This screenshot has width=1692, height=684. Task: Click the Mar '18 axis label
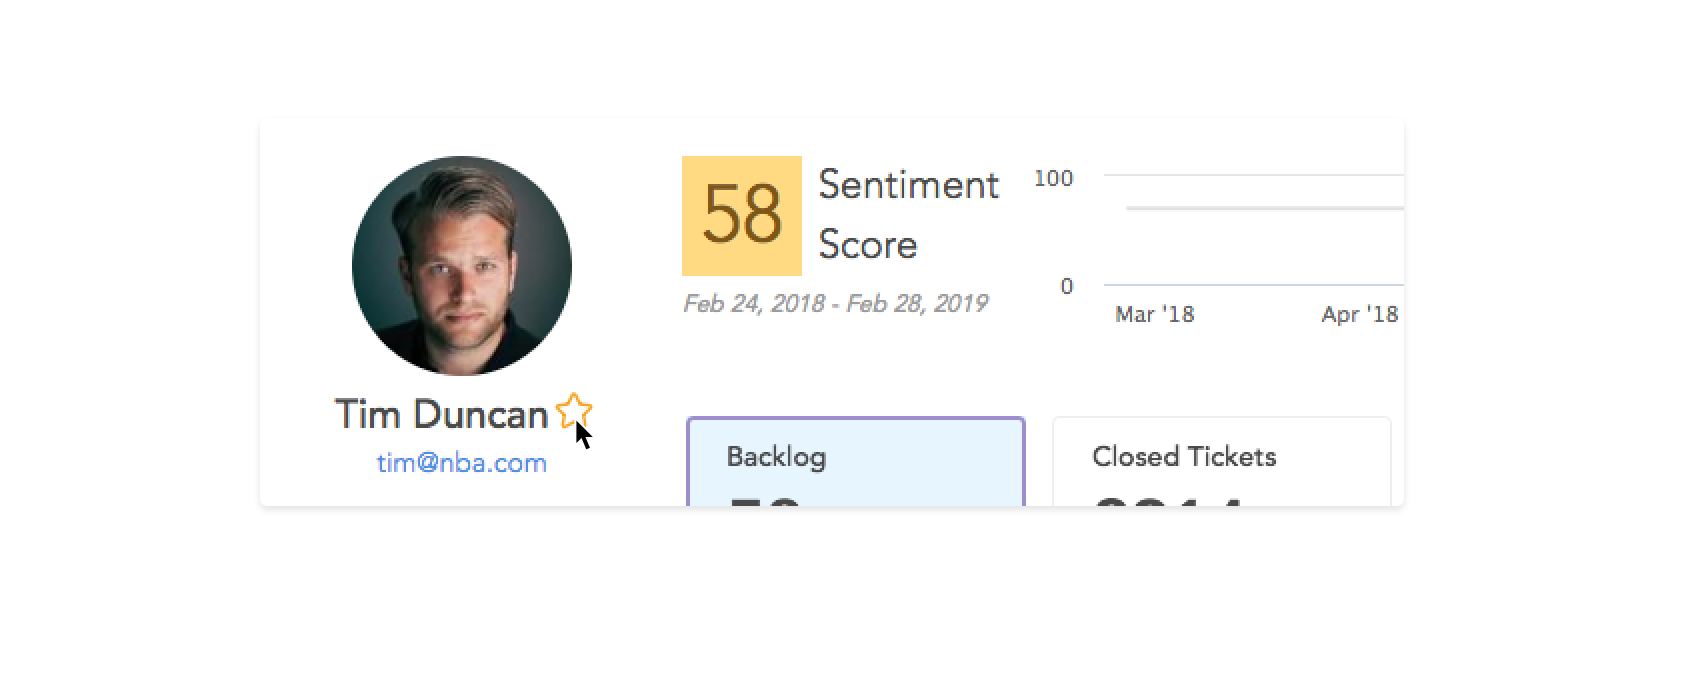click(x=1155, y=314)
